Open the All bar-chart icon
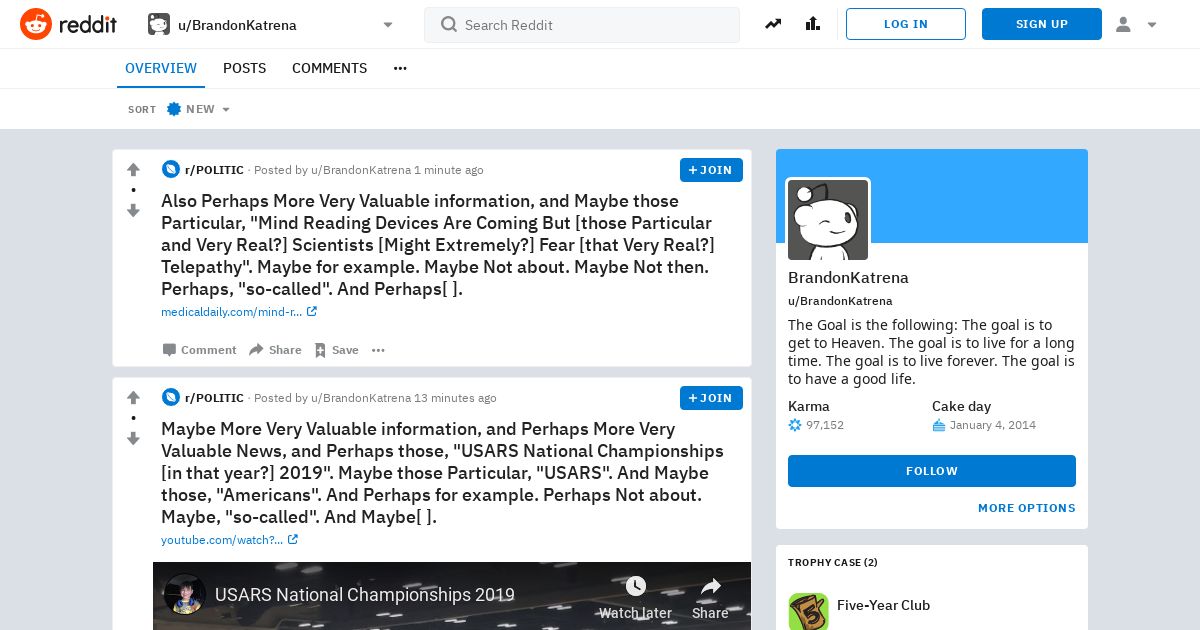1200x630 pixels. [812, 24]
